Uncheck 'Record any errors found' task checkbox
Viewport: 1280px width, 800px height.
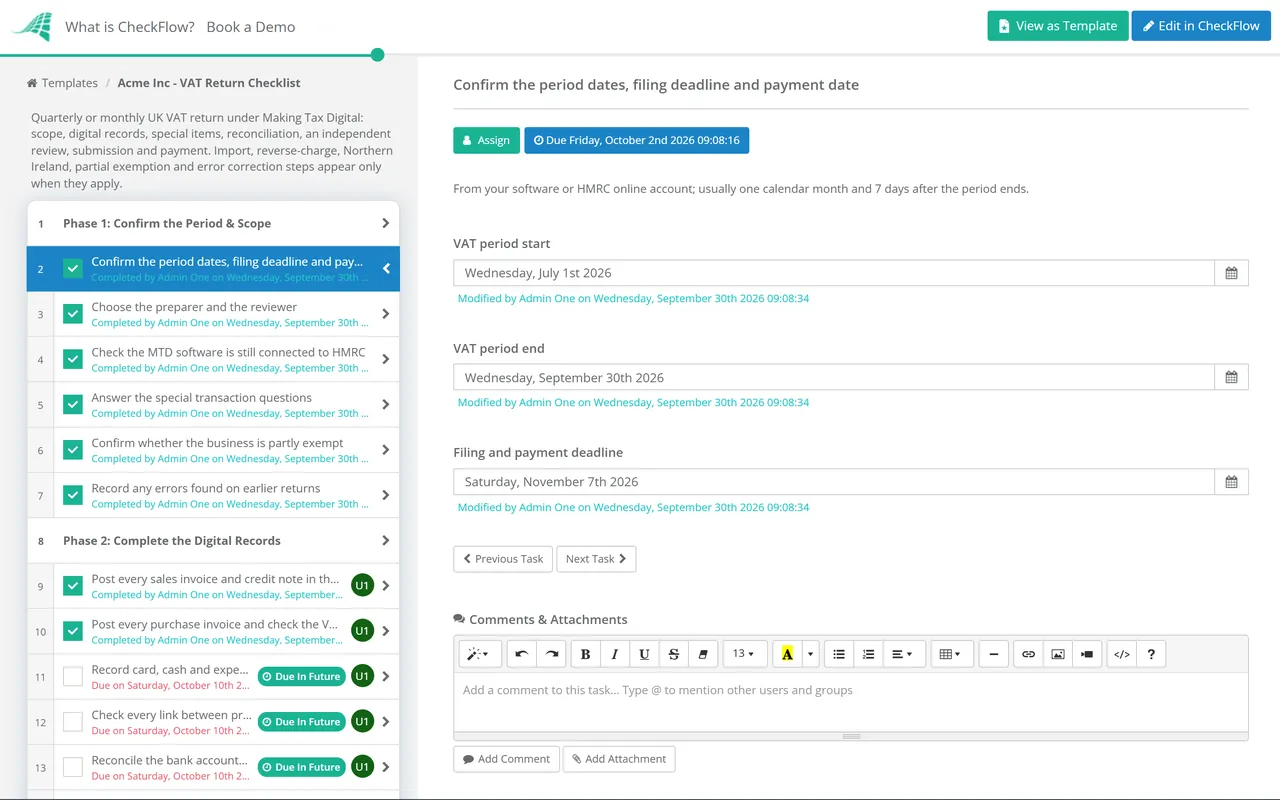(x=73, y=495)
